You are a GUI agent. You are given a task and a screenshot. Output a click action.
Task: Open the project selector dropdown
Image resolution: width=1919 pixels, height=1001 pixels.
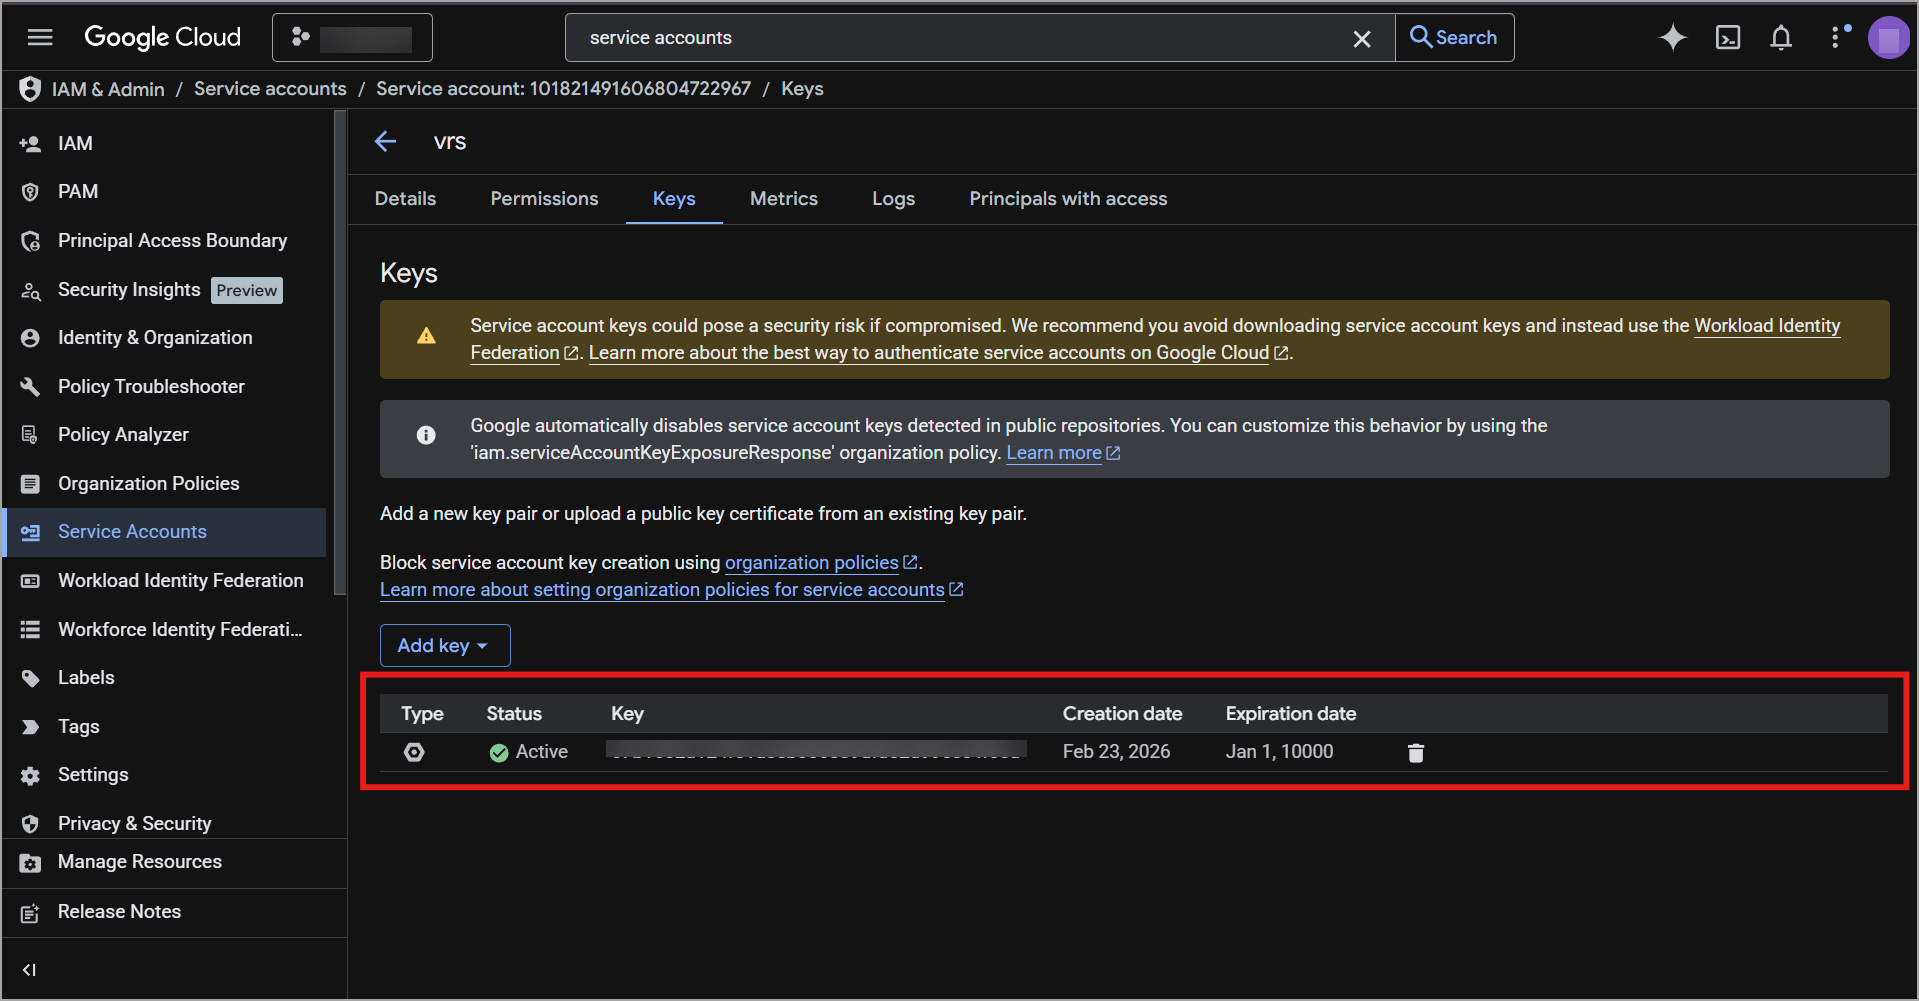(x=352, y=38)
